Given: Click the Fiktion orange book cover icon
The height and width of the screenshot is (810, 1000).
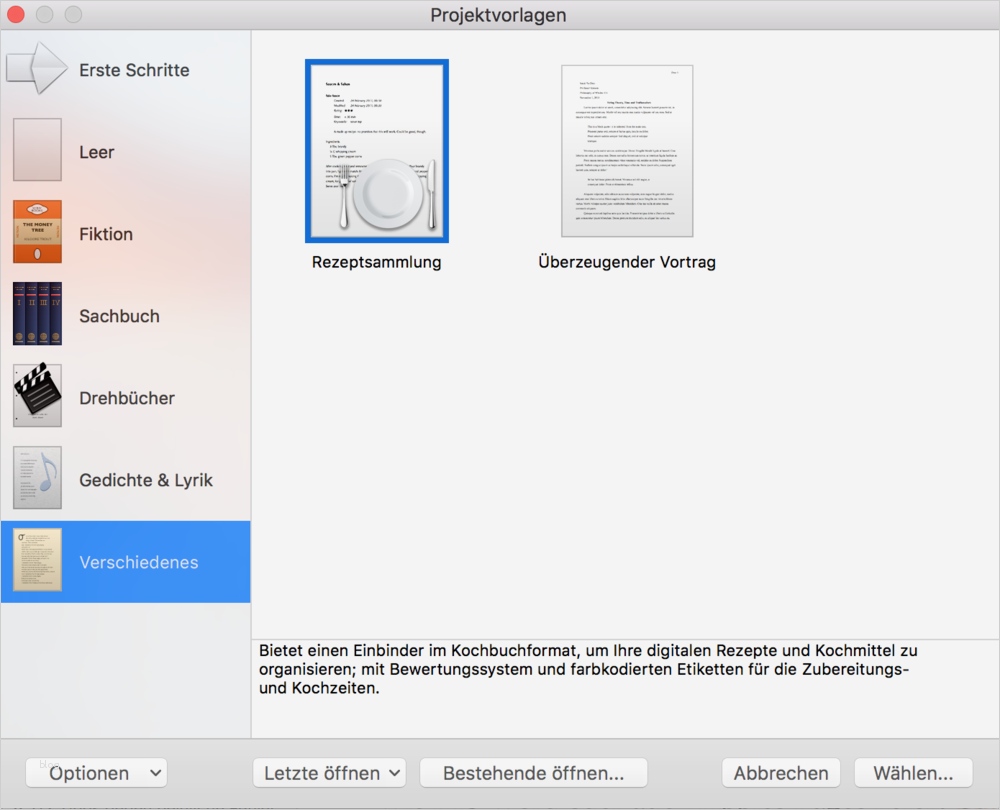Looking at the screenshot, I should (x=38, y=232).
